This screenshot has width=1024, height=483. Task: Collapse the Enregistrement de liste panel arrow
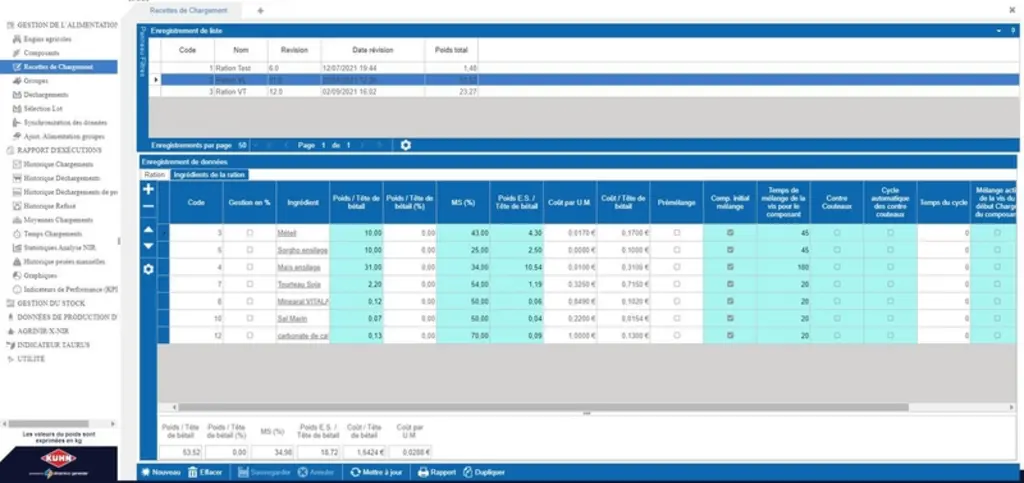click(999, 31)
